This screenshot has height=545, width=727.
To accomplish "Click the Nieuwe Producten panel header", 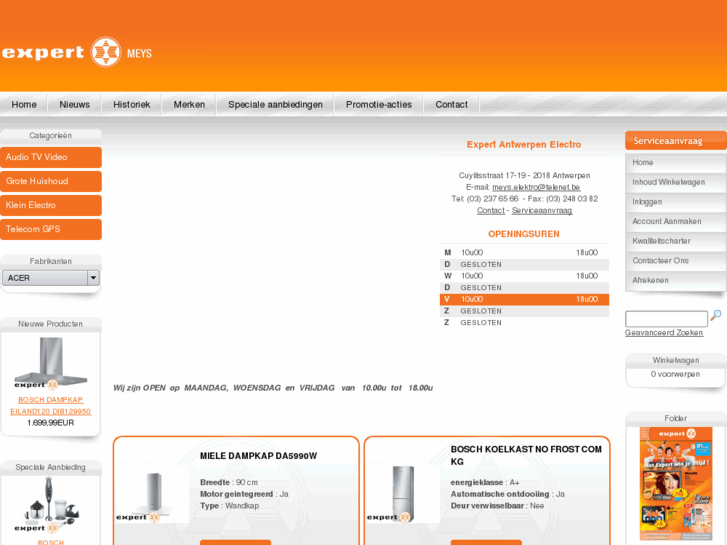I will coord(51,324).
